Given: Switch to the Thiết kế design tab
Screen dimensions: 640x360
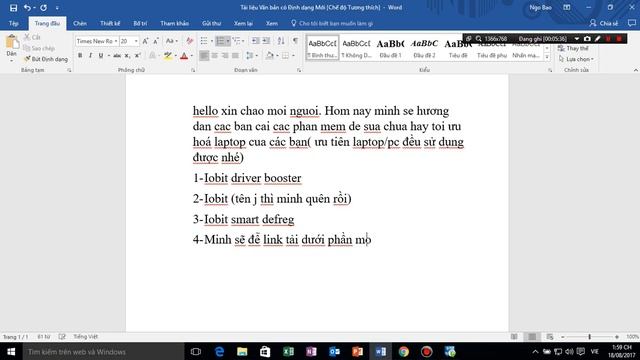Looking at the screenshot, I should tap(110, 23).
